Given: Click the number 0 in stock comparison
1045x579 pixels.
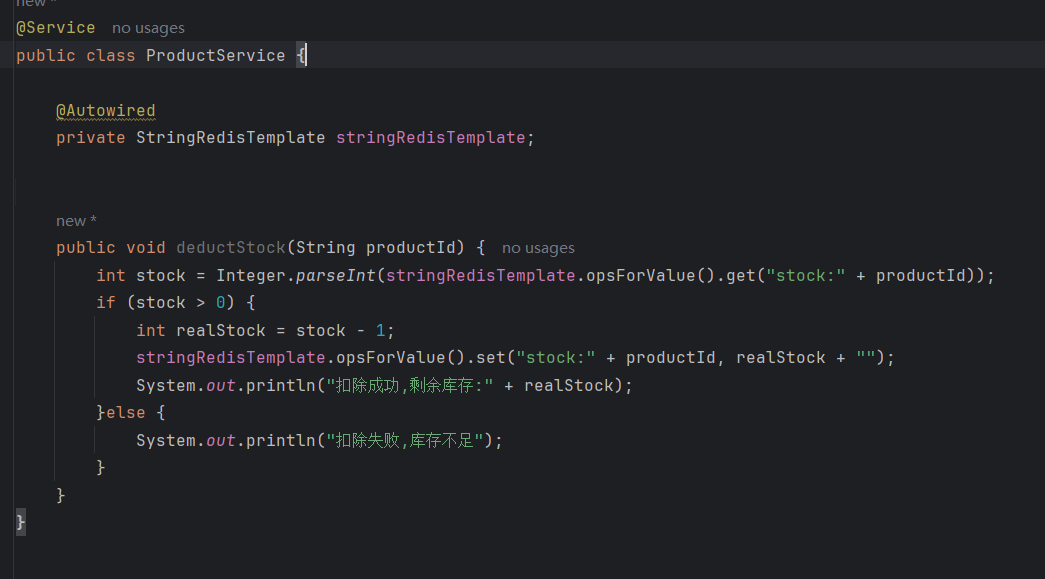Looking at the screenshot, I should point(221,303).
